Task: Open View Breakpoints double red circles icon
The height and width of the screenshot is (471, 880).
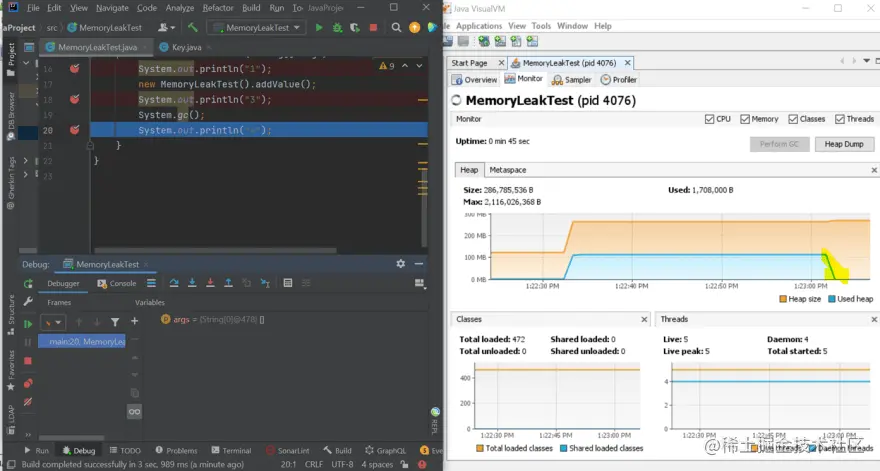Action: (x=28, y=383)
